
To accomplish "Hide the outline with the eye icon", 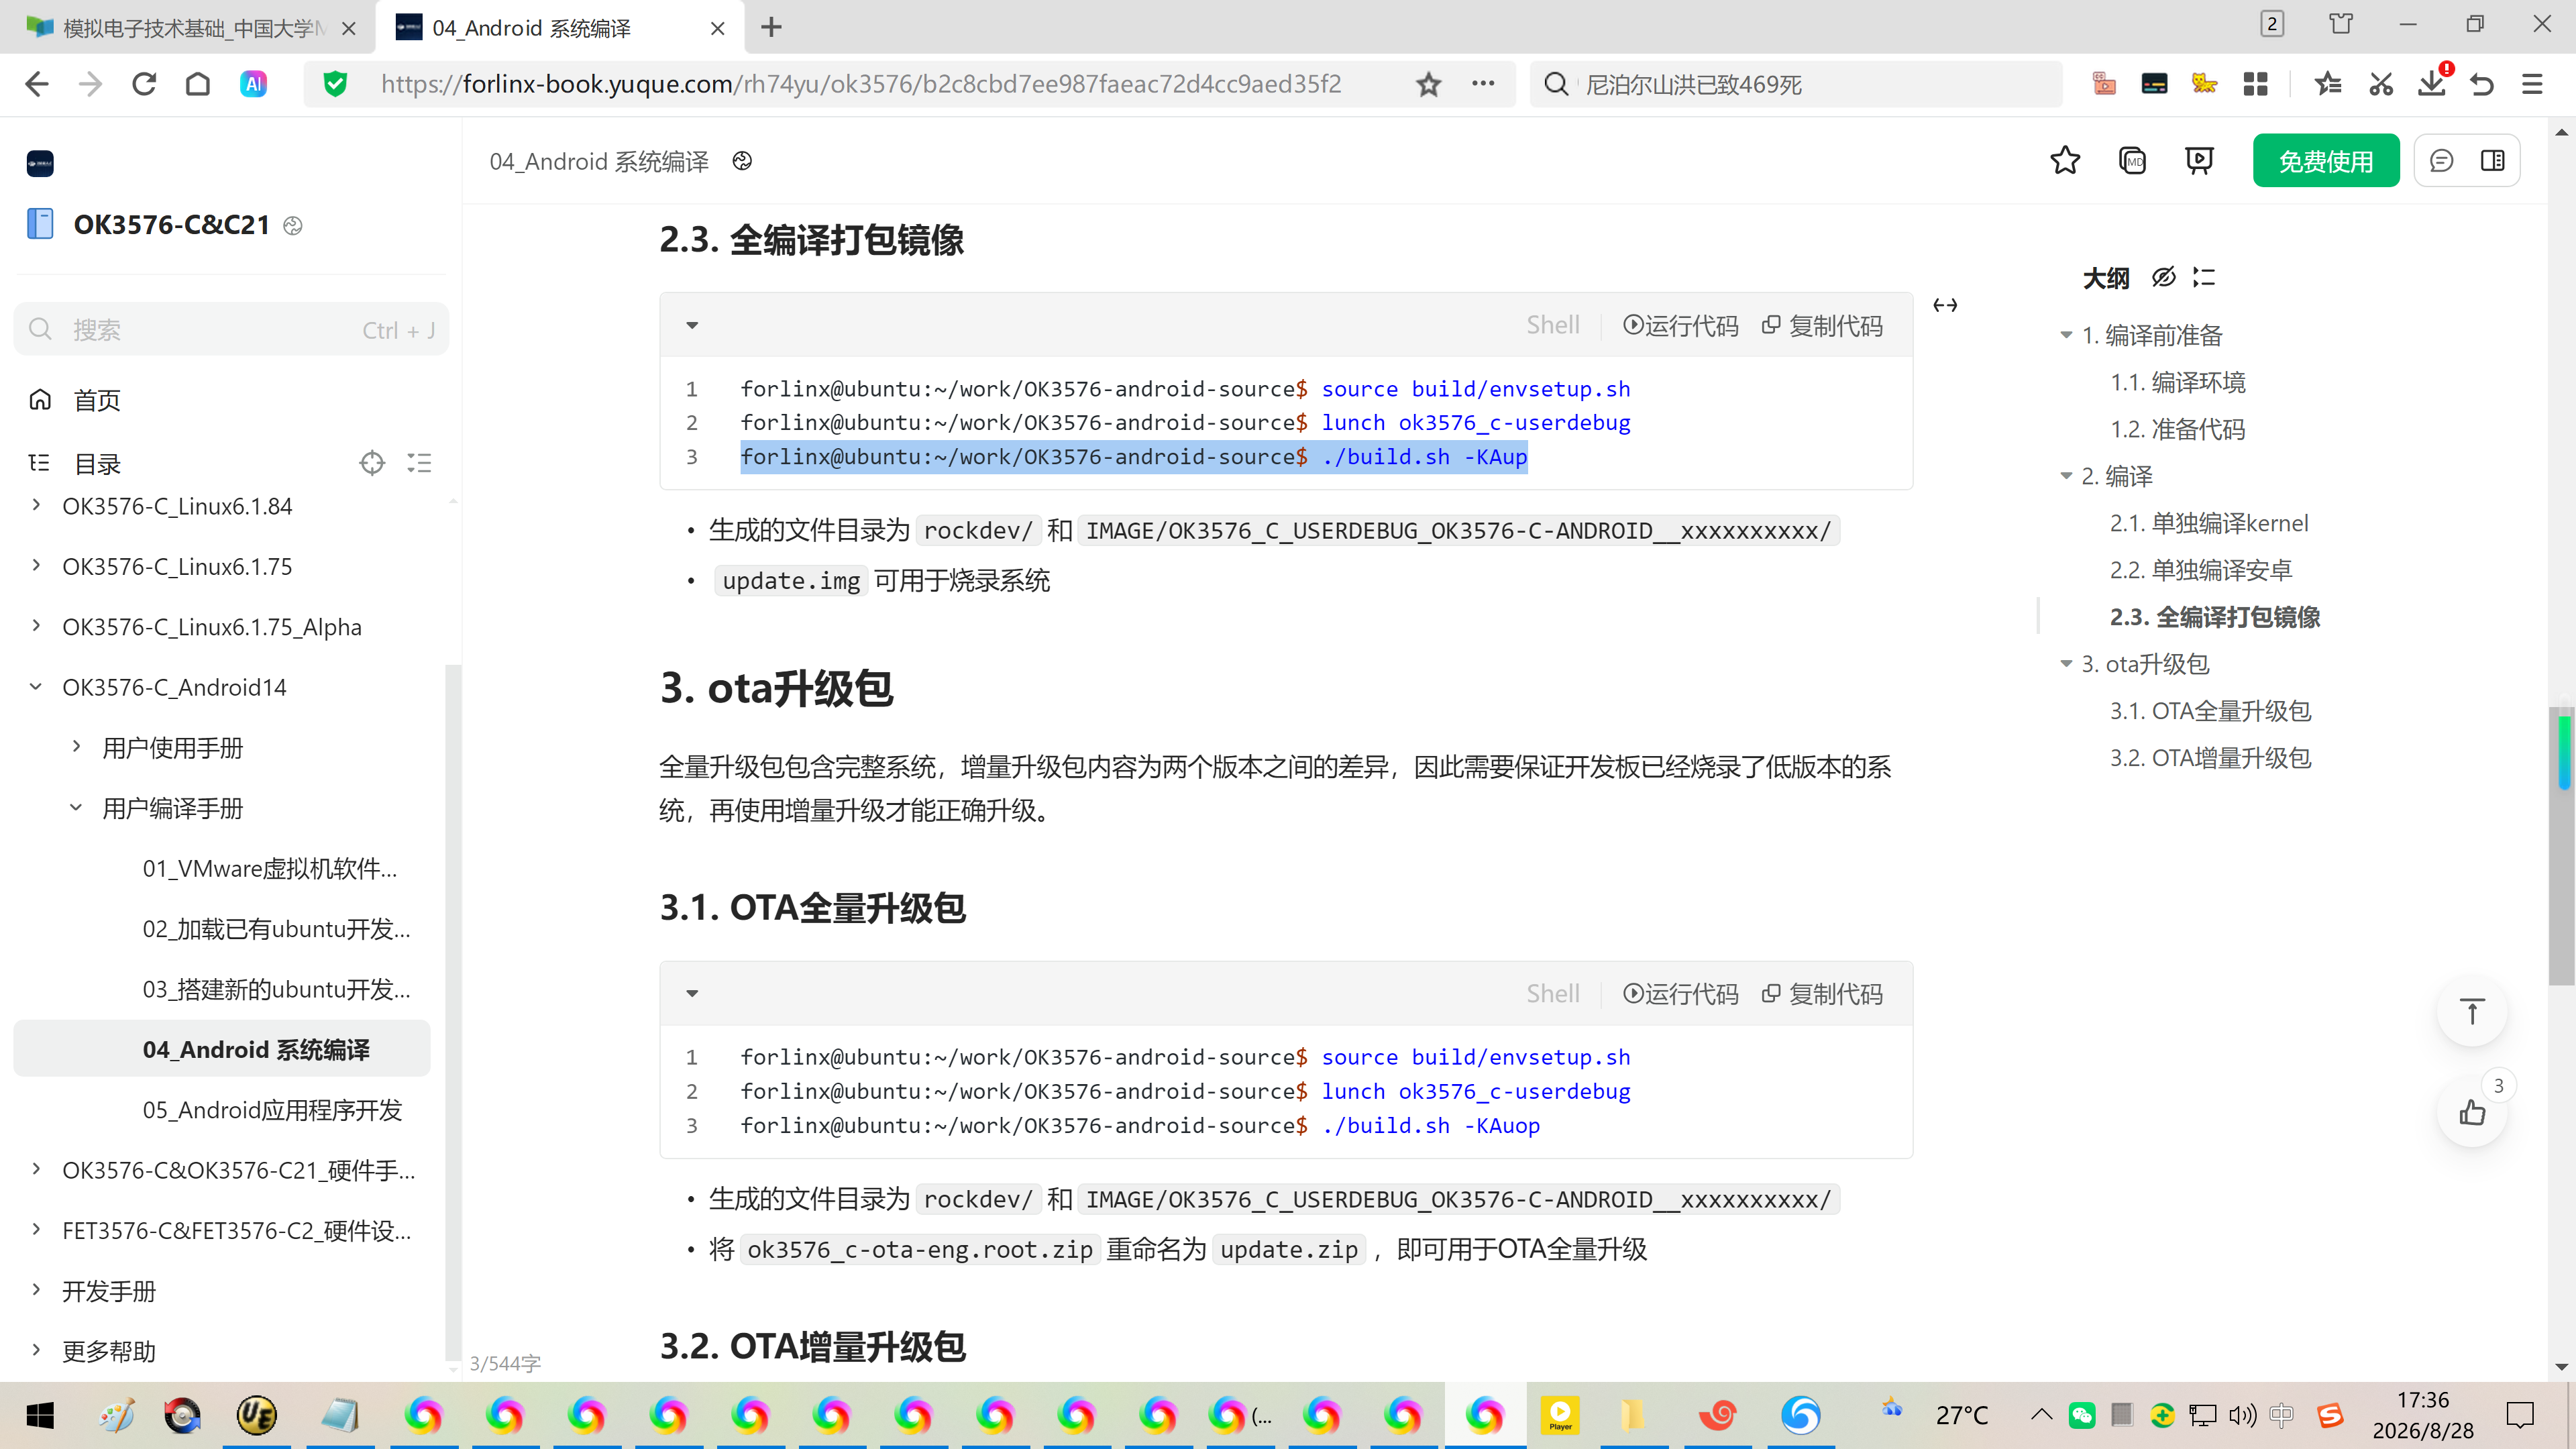I will [x=2163, y=277].
